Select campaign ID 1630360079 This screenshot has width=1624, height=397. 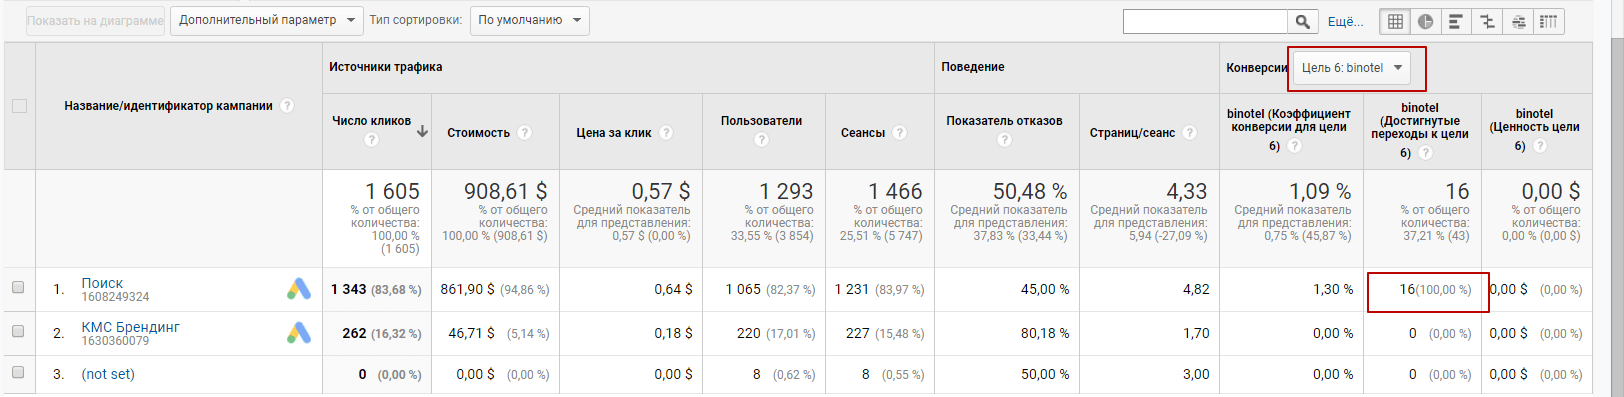pos(115,341)
